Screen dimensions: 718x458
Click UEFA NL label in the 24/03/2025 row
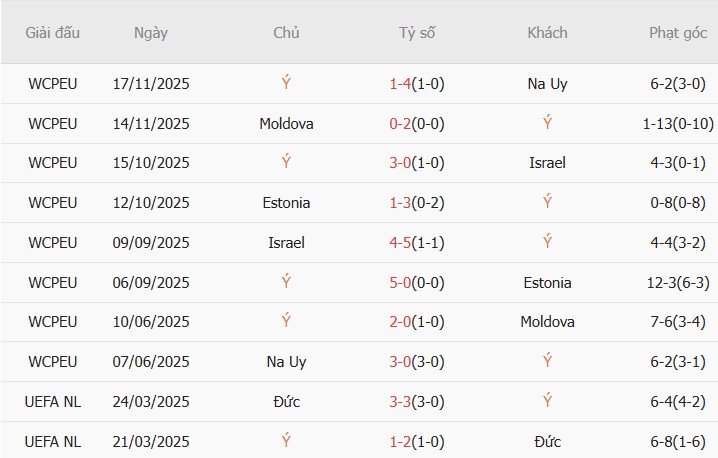pyautogui.click(x=53, y=402)
